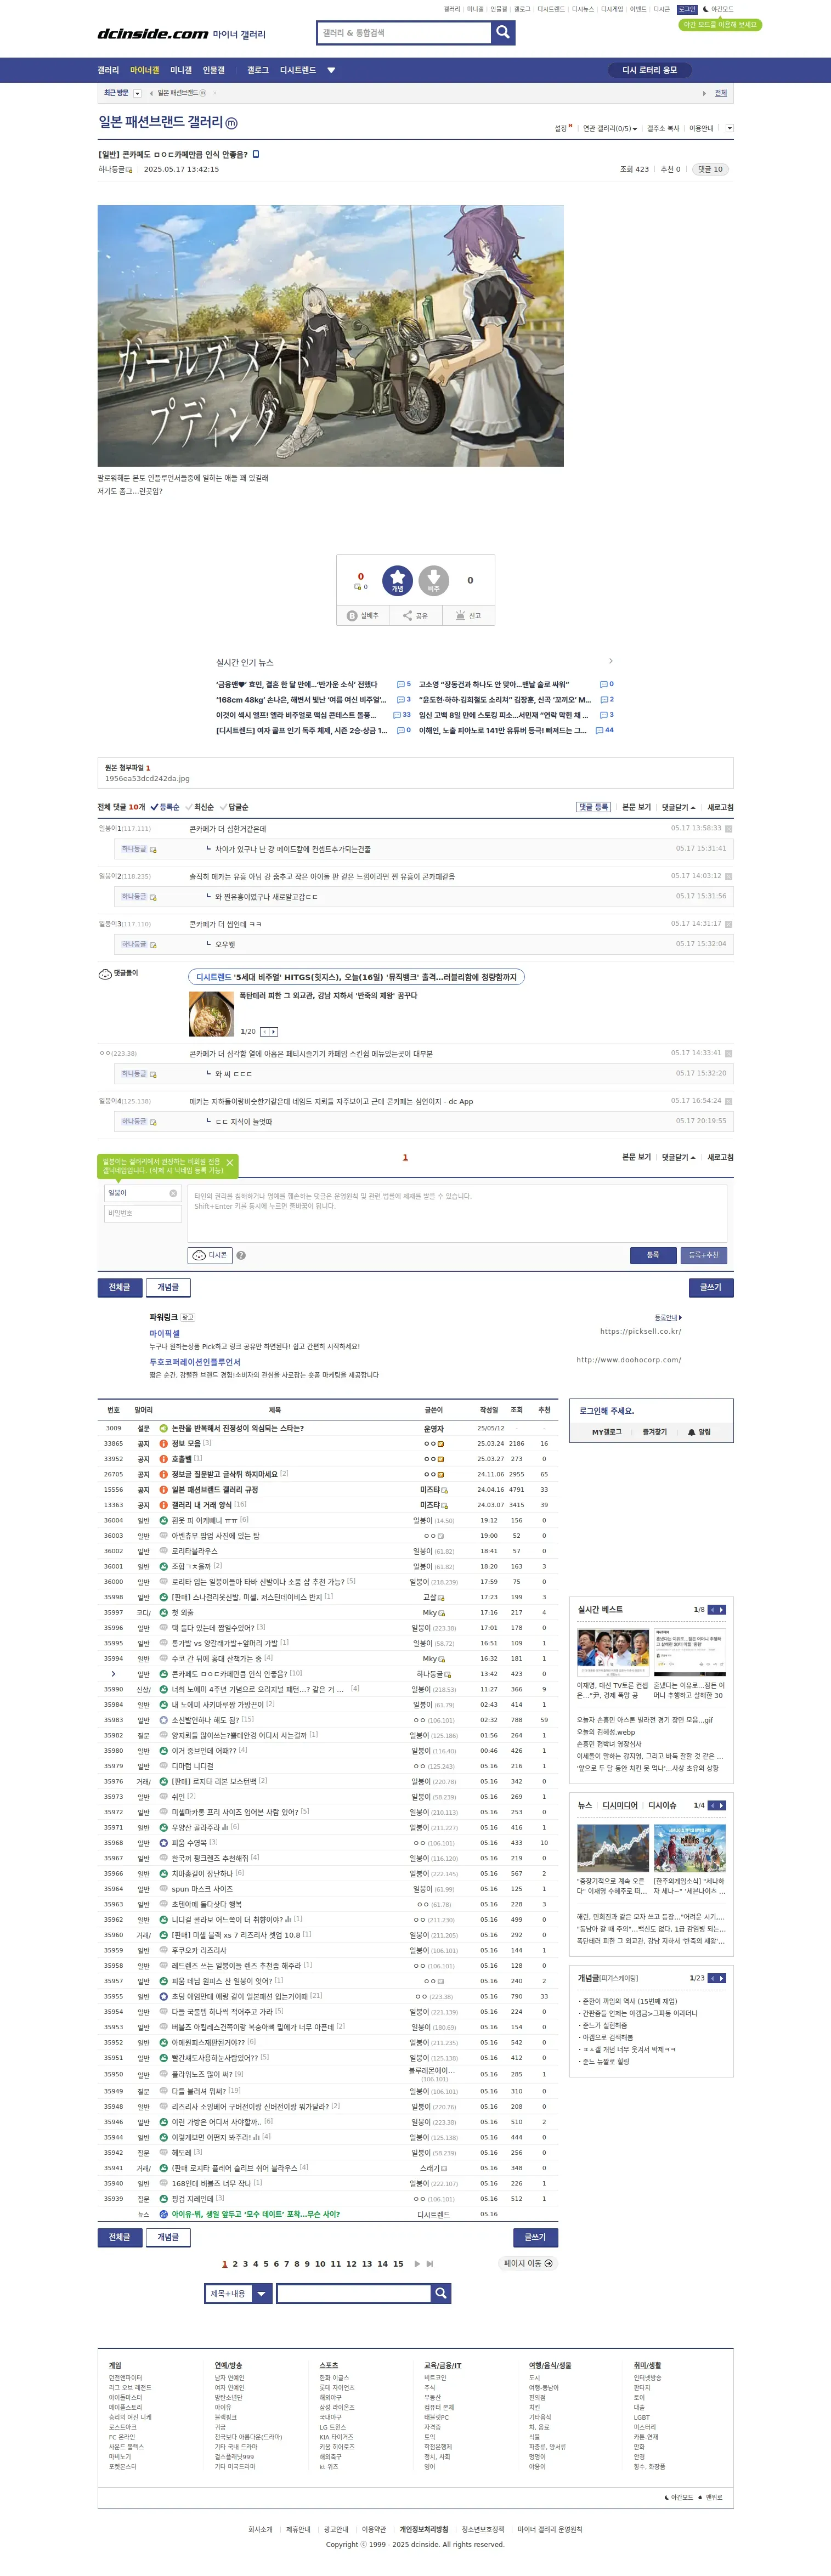Toggle 댓글닫기 below the comments
The image size is (831, 2576).
click(x=678, y=1157)
